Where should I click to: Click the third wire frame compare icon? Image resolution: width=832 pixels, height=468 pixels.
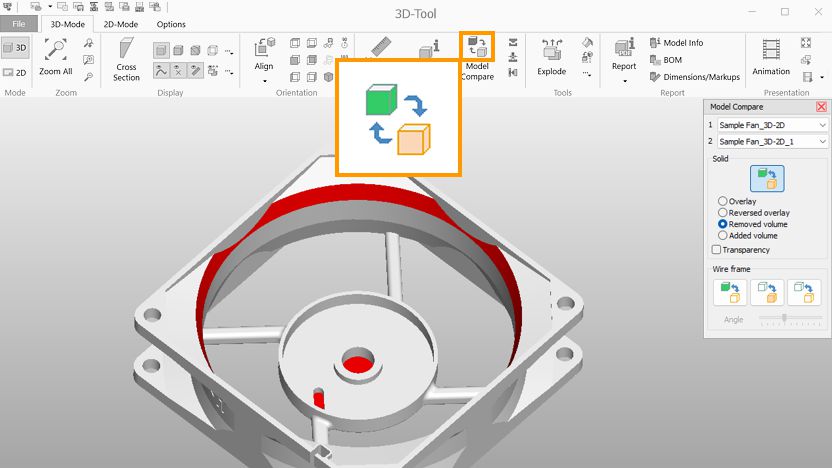(804, 291)
